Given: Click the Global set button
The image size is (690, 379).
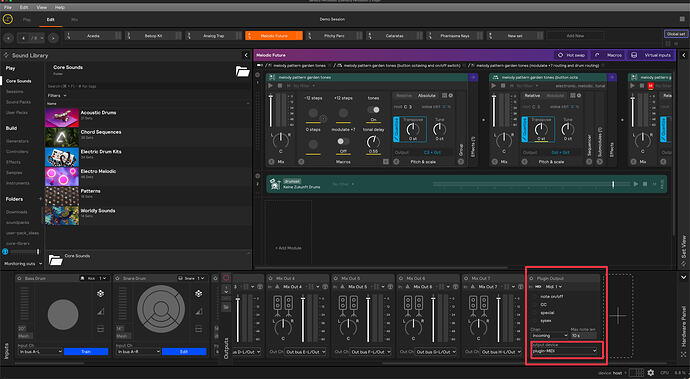Looking at the screenshot, I should (675, 34).
